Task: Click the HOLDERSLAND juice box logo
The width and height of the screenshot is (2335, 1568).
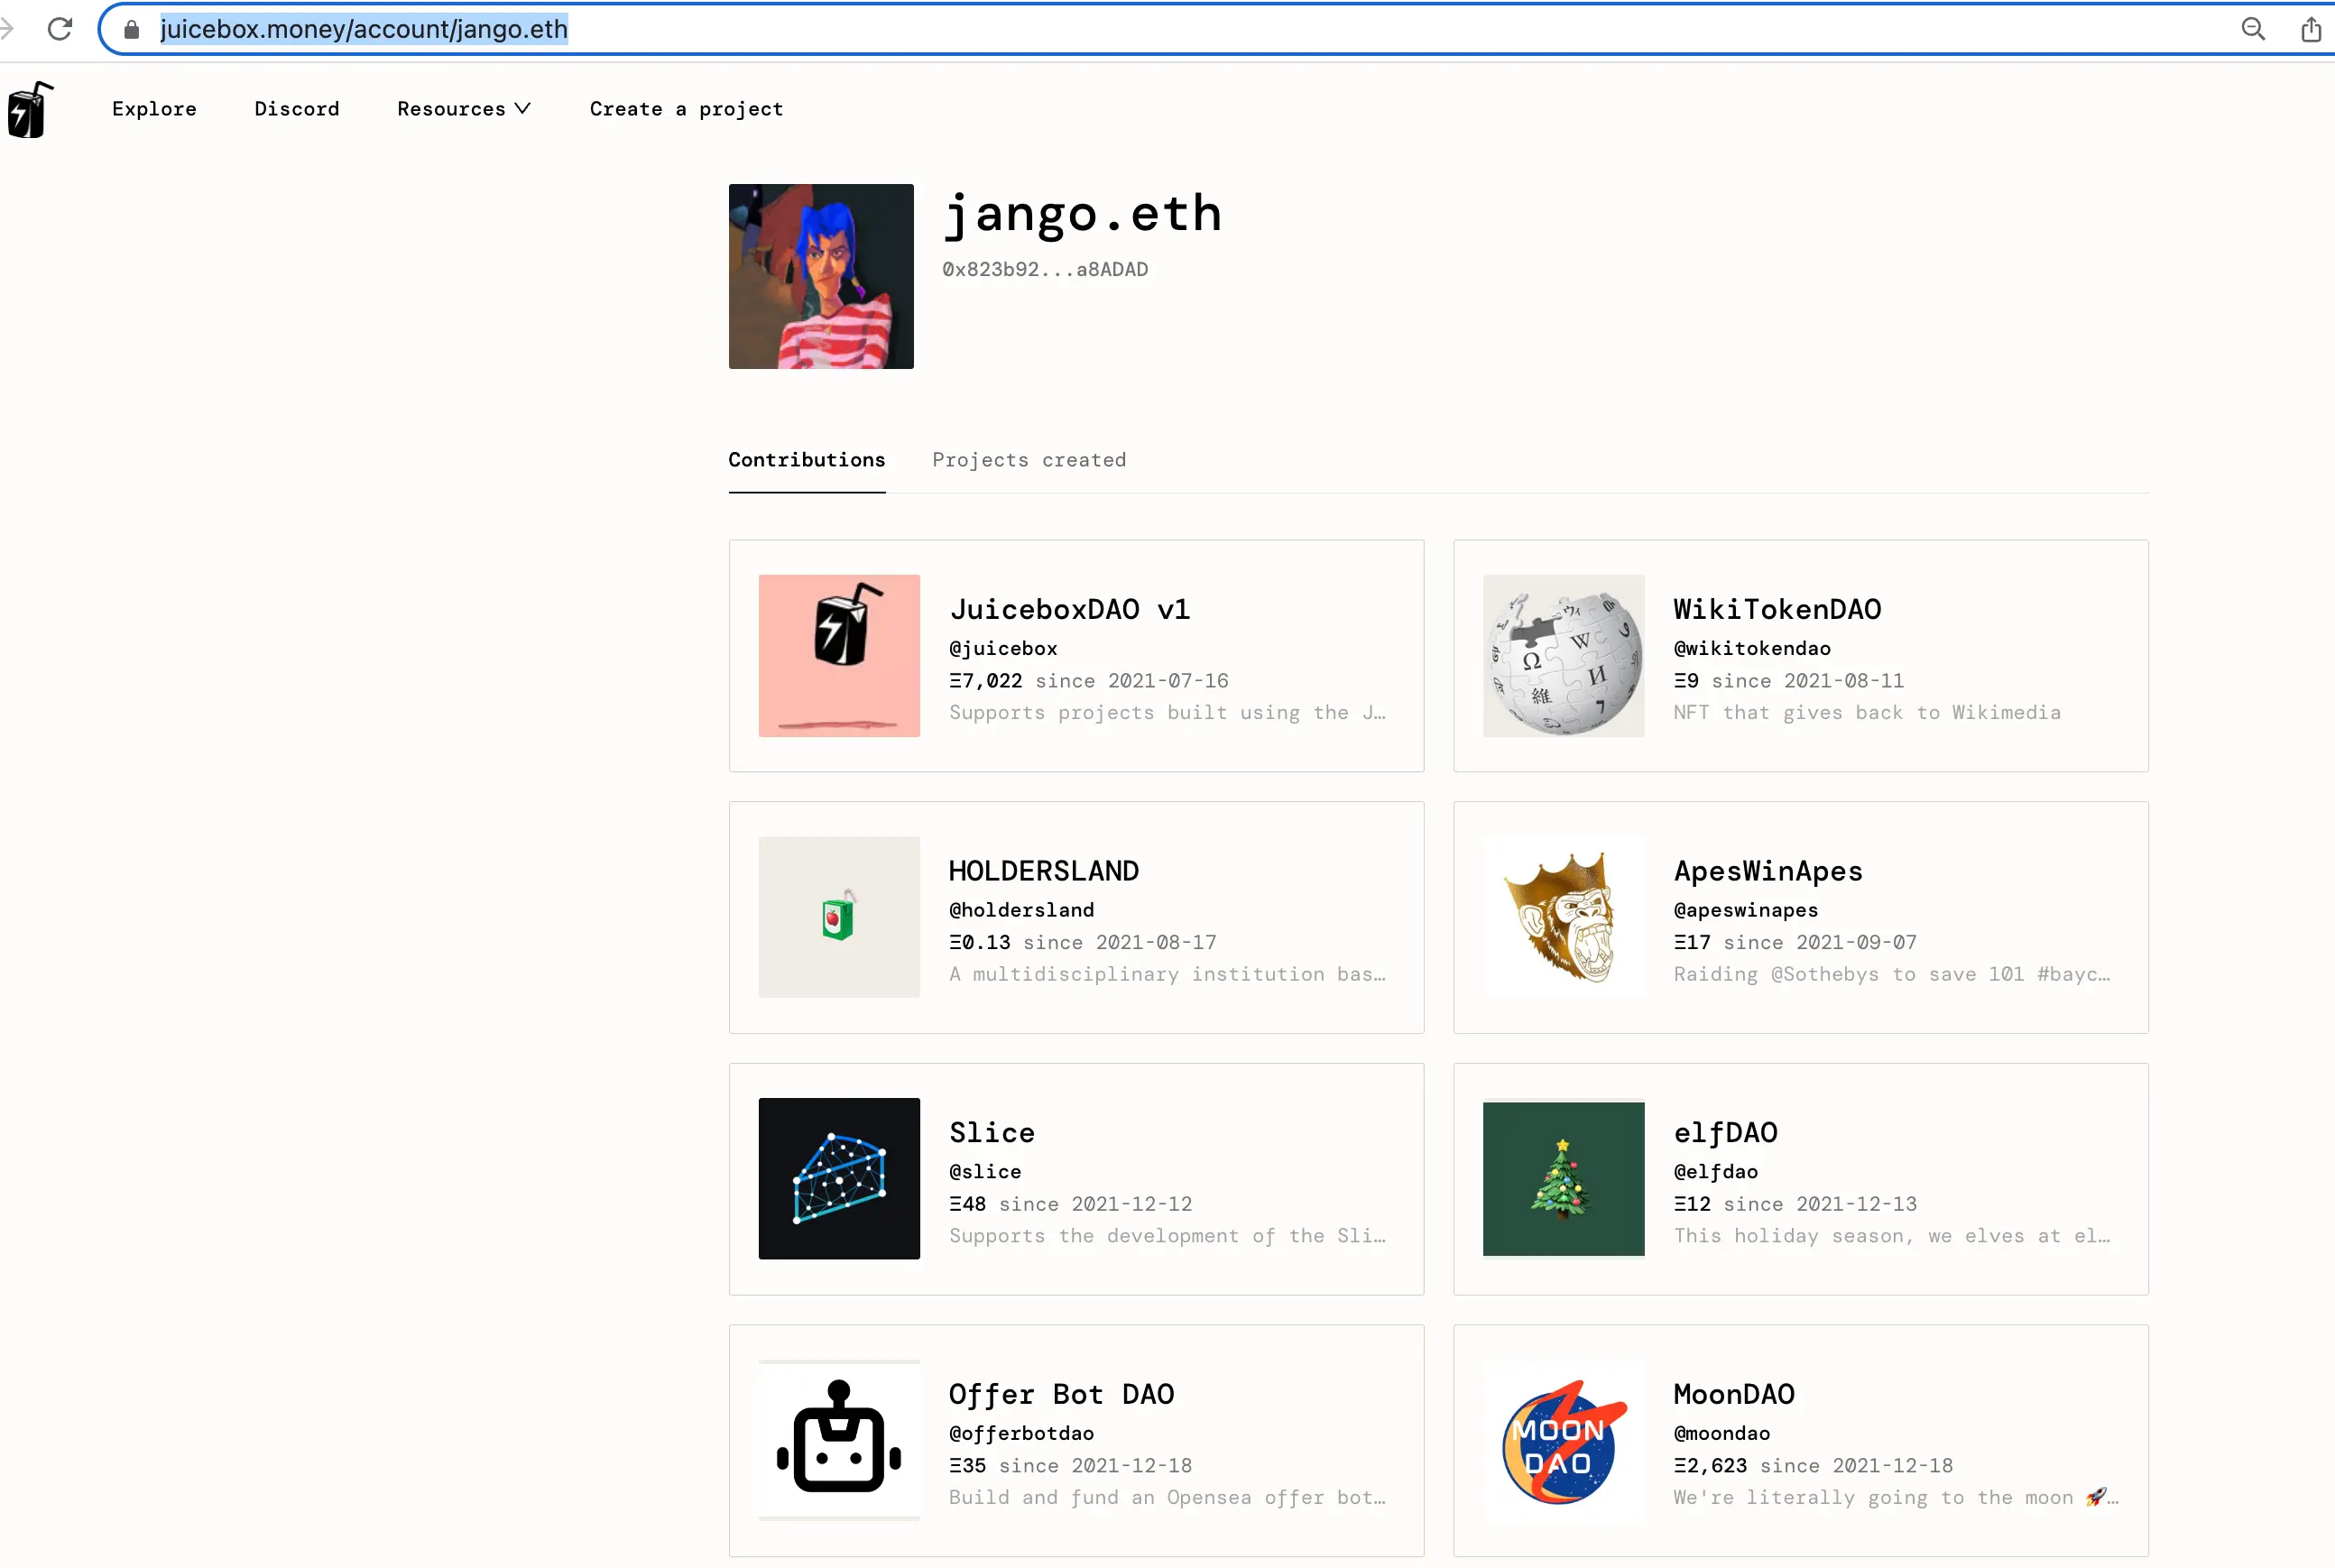Action: coord(839,917)
